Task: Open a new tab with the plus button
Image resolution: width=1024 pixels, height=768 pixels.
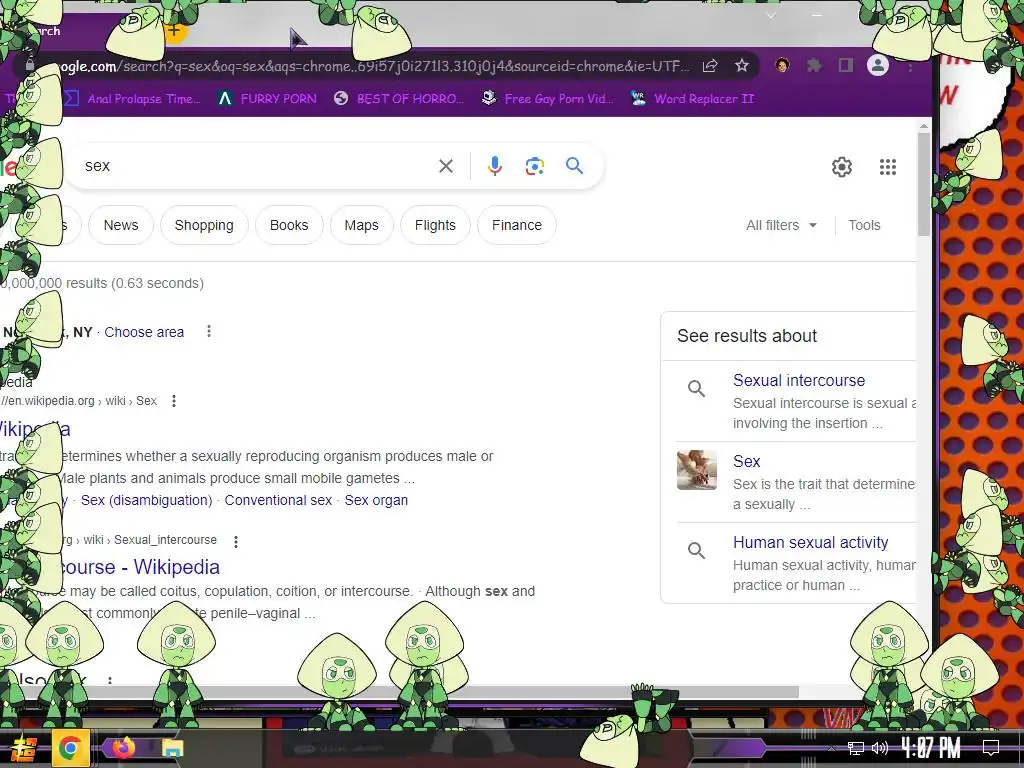Action: point(174,31)
